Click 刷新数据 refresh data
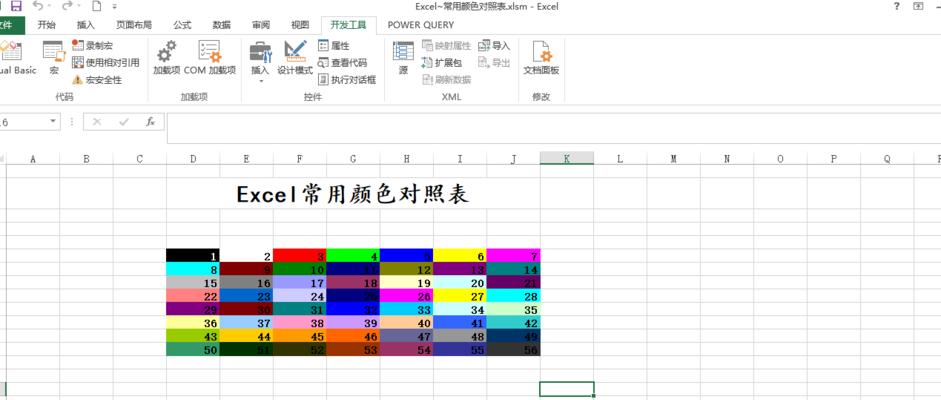This screenshot has width=941, height=400. click(446, 79)
